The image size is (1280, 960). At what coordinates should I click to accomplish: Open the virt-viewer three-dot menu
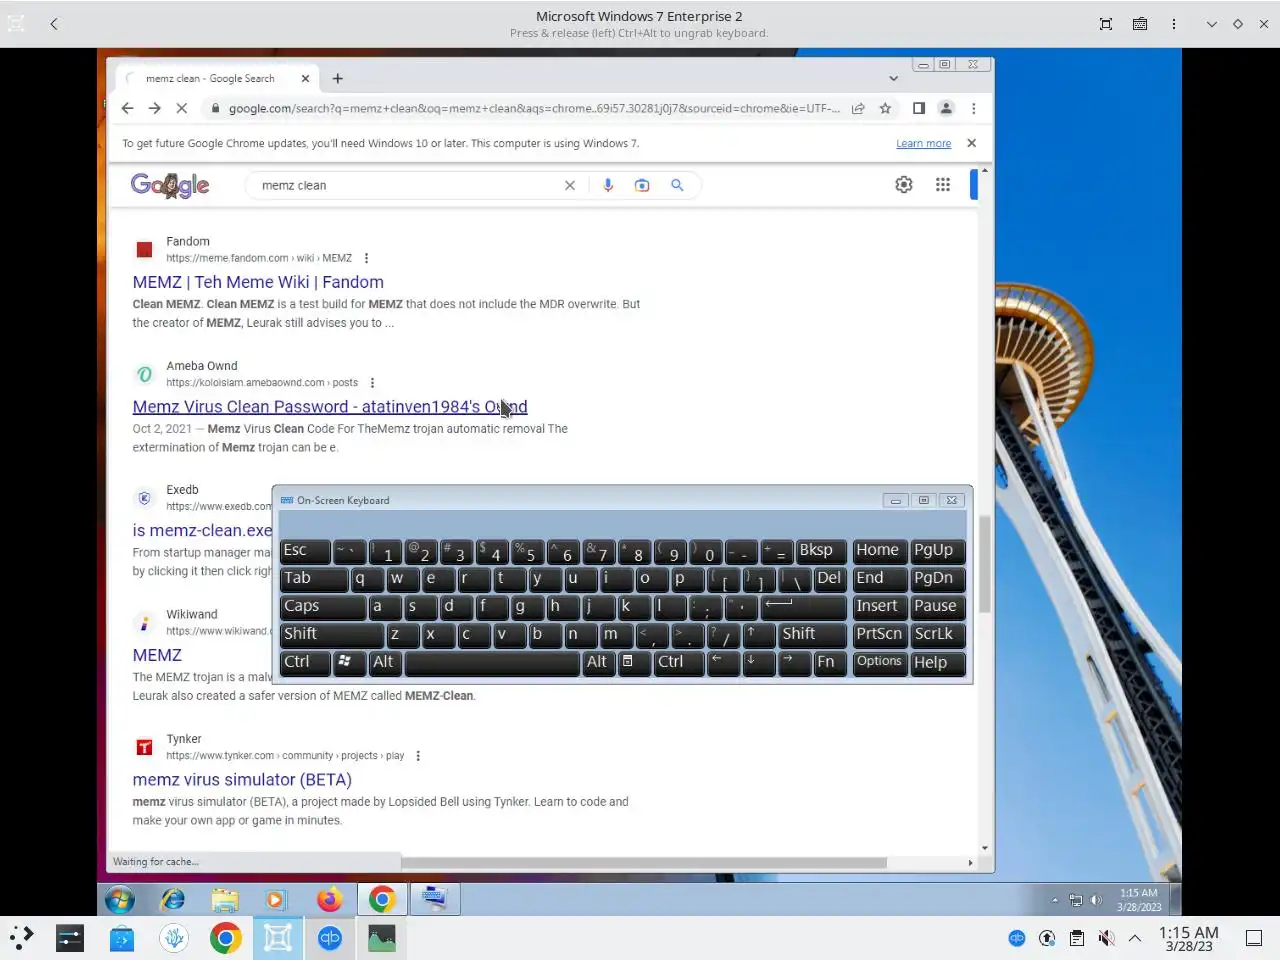(1174, 24)
